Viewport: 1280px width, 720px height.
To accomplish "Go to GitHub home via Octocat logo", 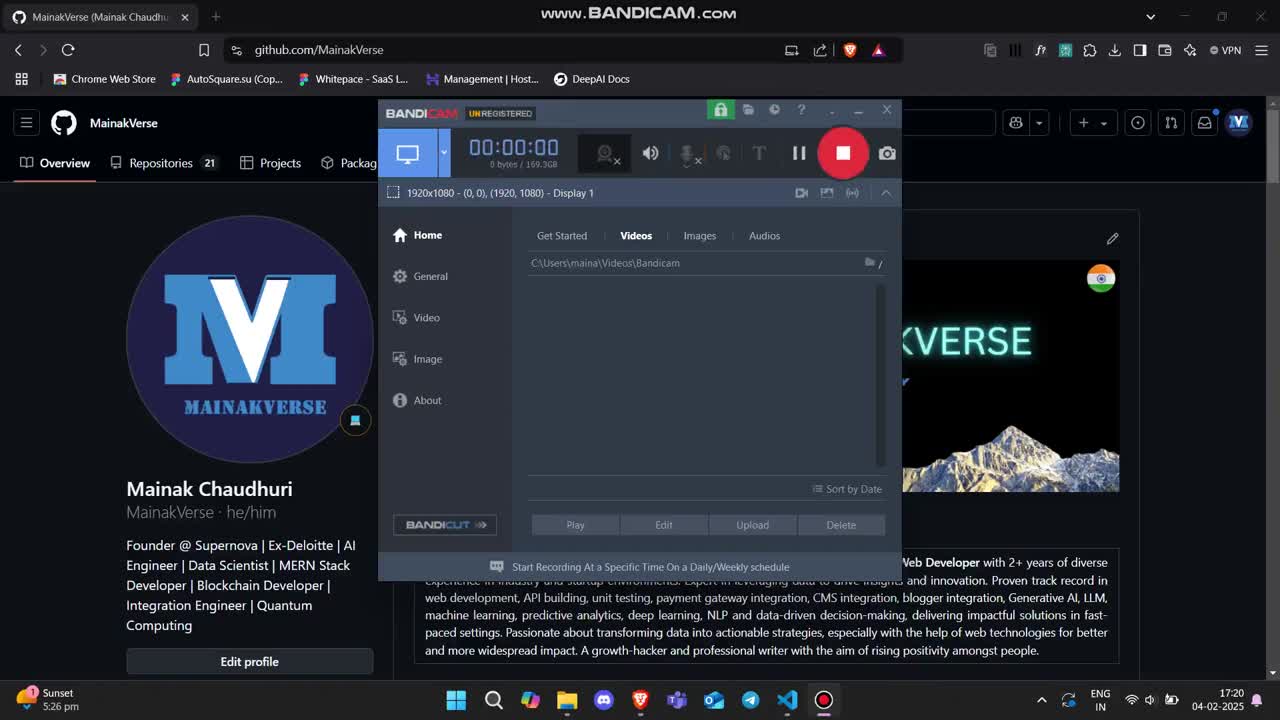I will pos(64,123).
